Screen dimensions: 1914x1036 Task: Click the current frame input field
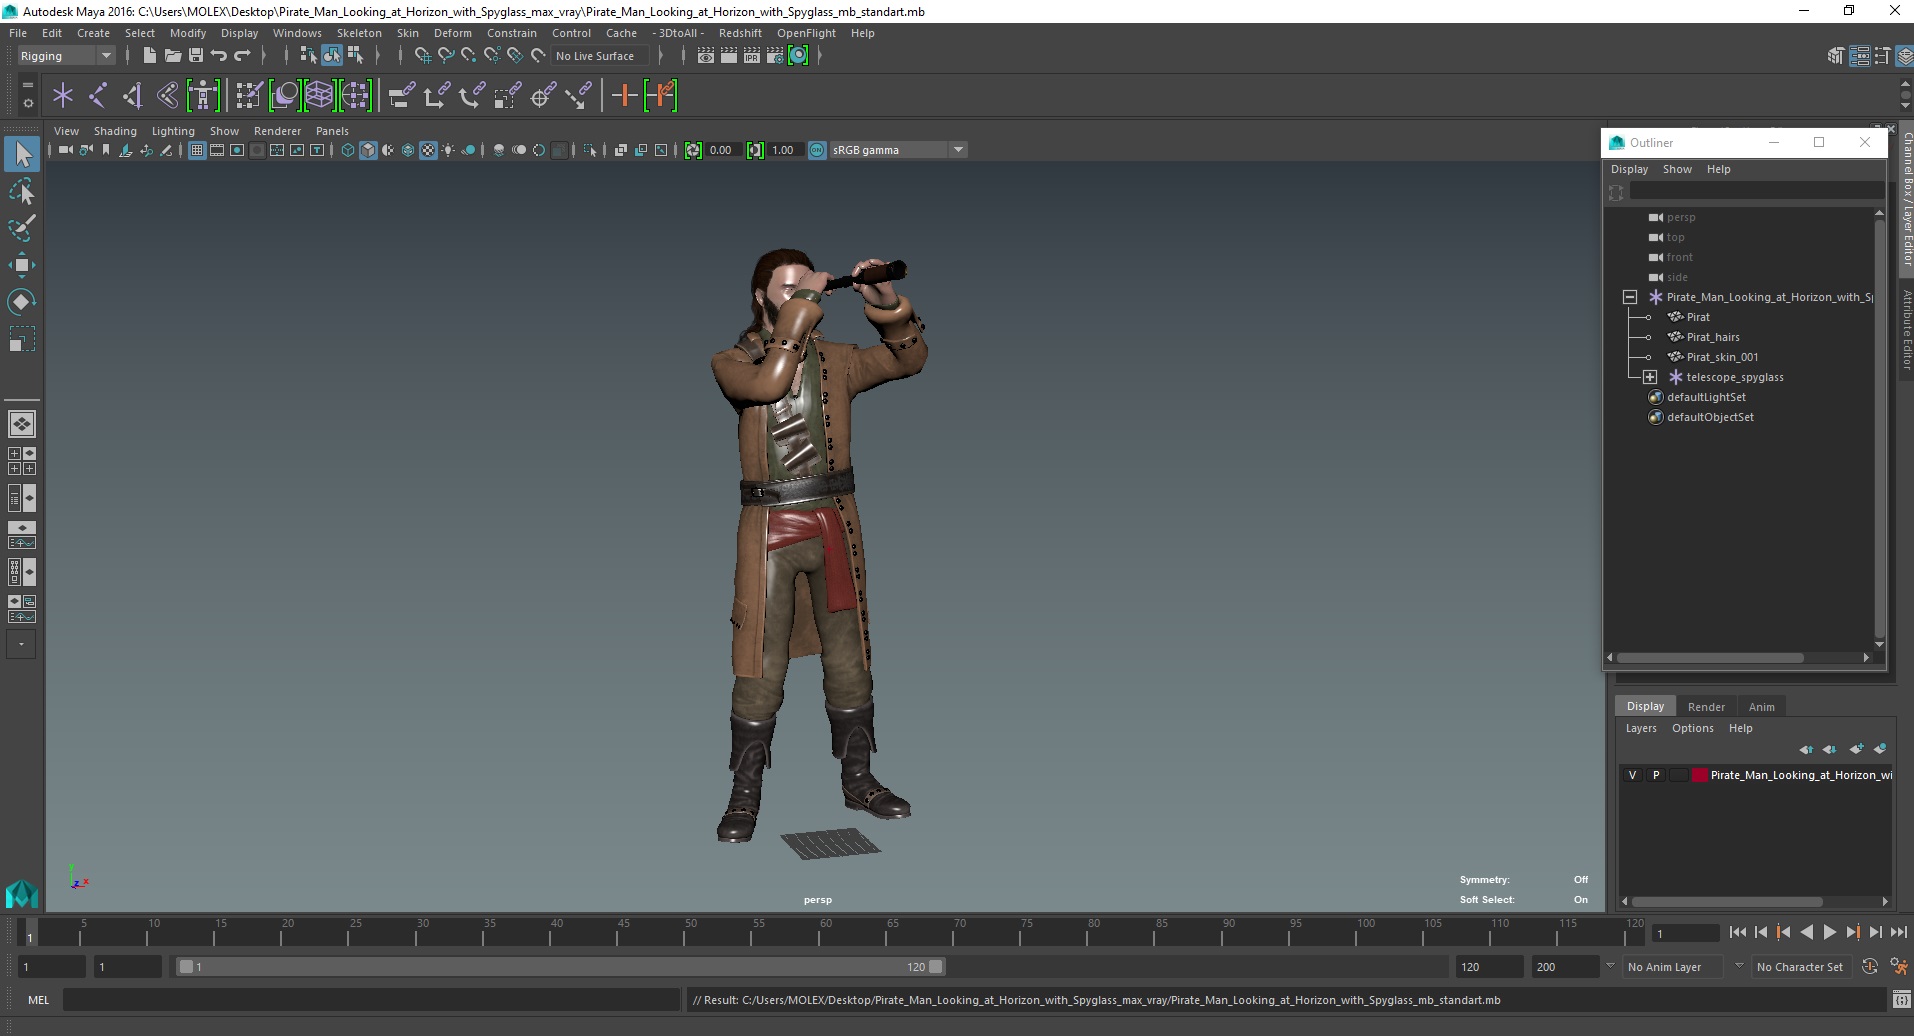click(x=1685, y=934)
